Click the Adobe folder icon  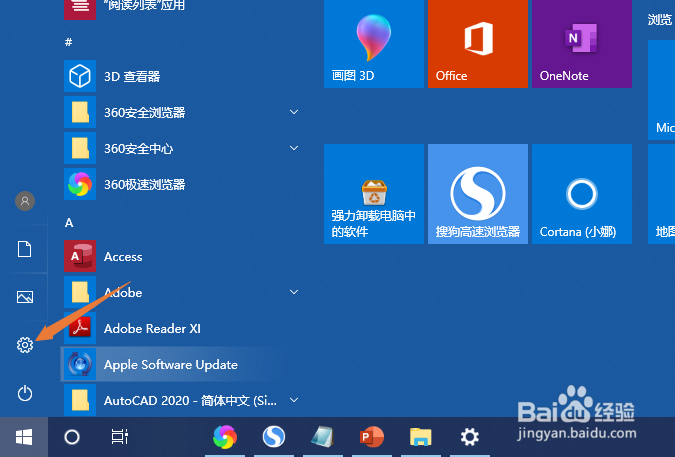tap(80, 293)
